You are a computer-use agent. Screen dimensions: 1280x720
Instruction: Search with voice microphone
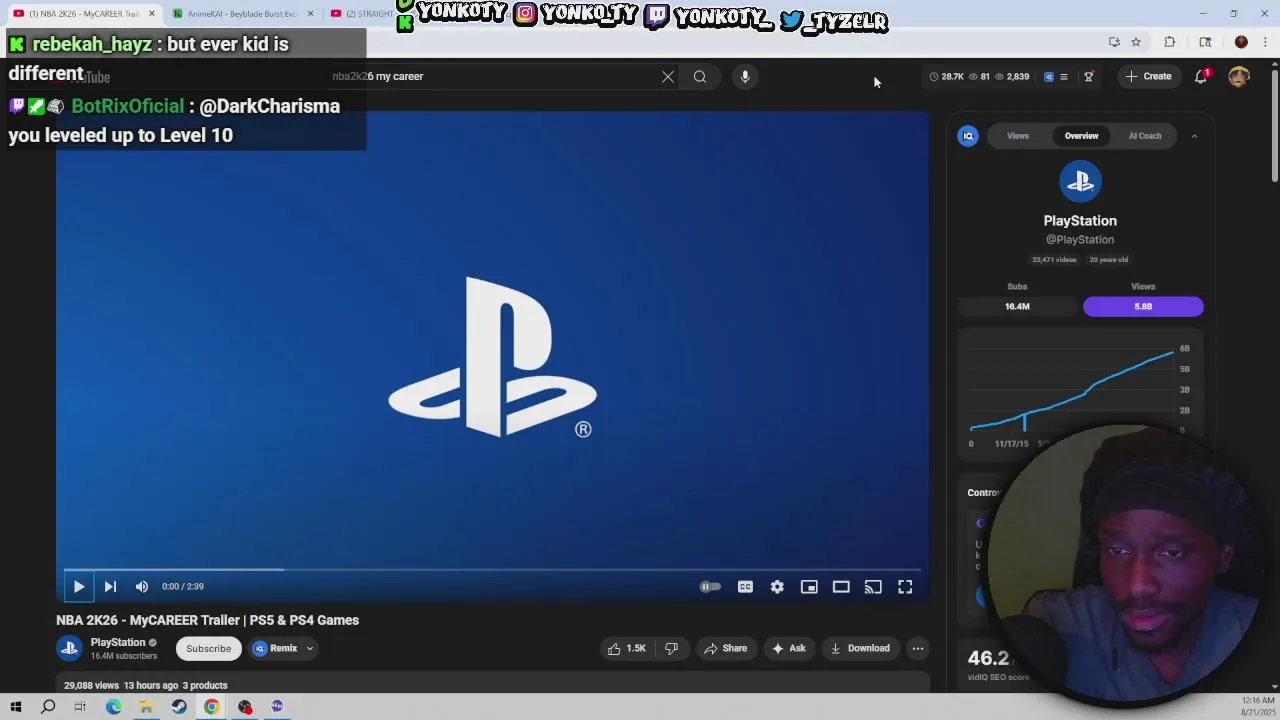point(745,76)
